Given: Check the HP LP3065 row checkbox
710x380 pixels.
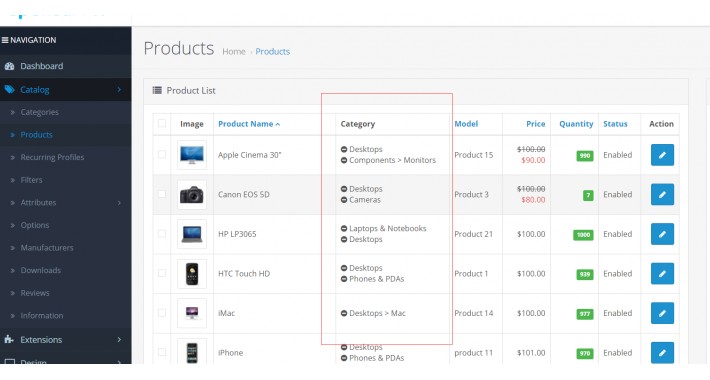Looking at the screenshot, I should [x=162, y=233].
